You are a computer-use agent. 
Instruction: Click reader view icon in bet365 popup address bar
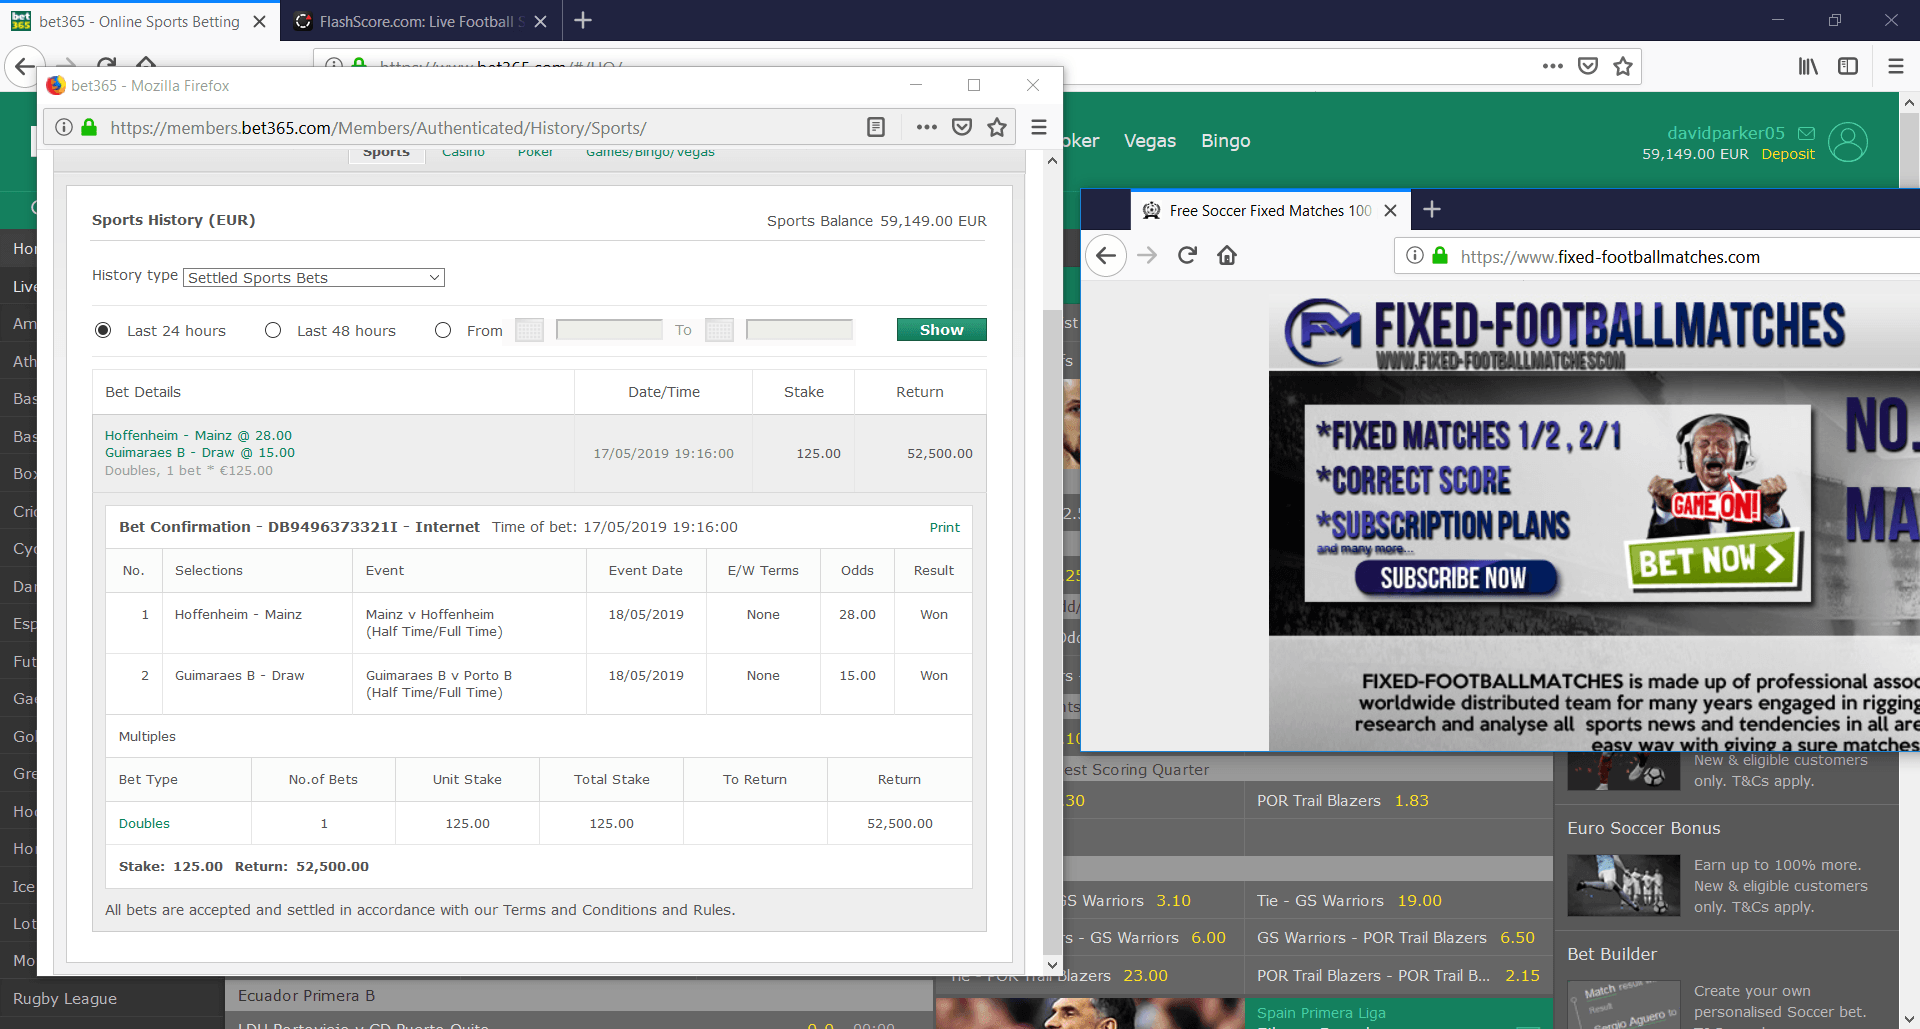coord(876,127)
